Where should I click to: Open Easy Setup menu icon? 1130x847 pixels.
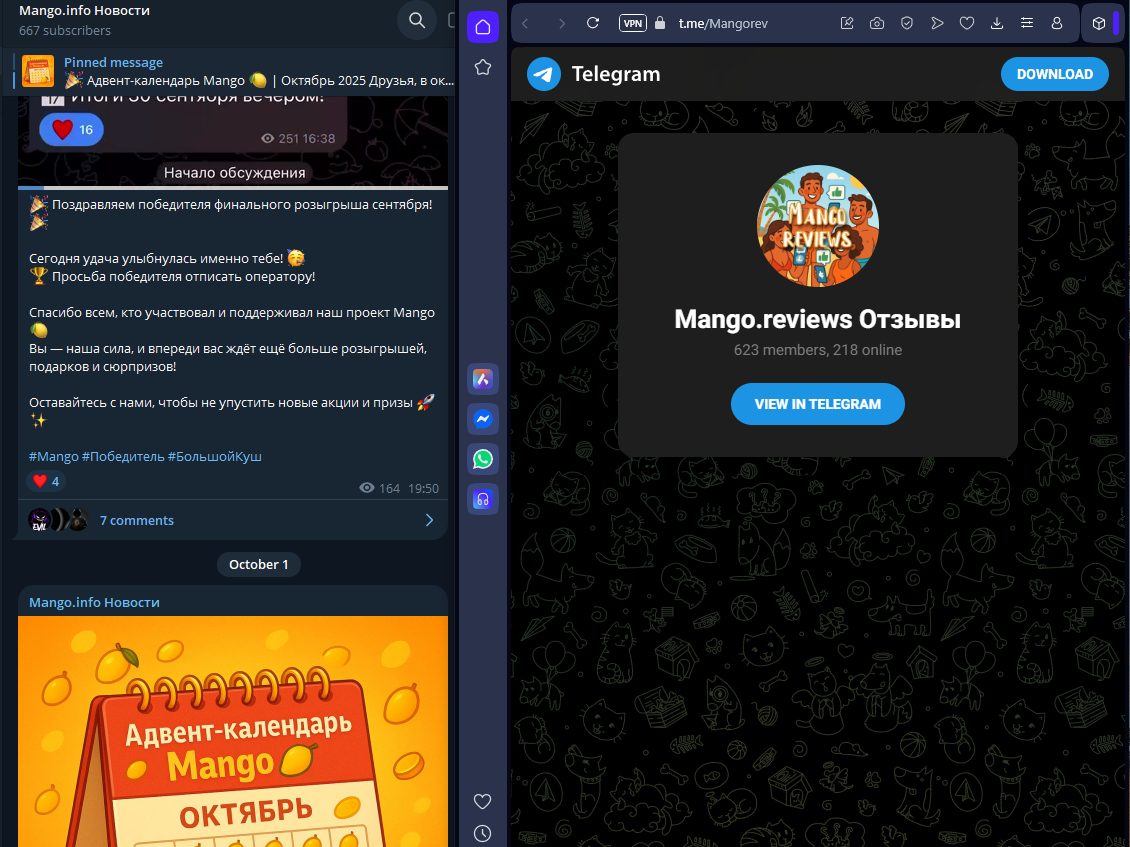click(x=1027, y=23)
